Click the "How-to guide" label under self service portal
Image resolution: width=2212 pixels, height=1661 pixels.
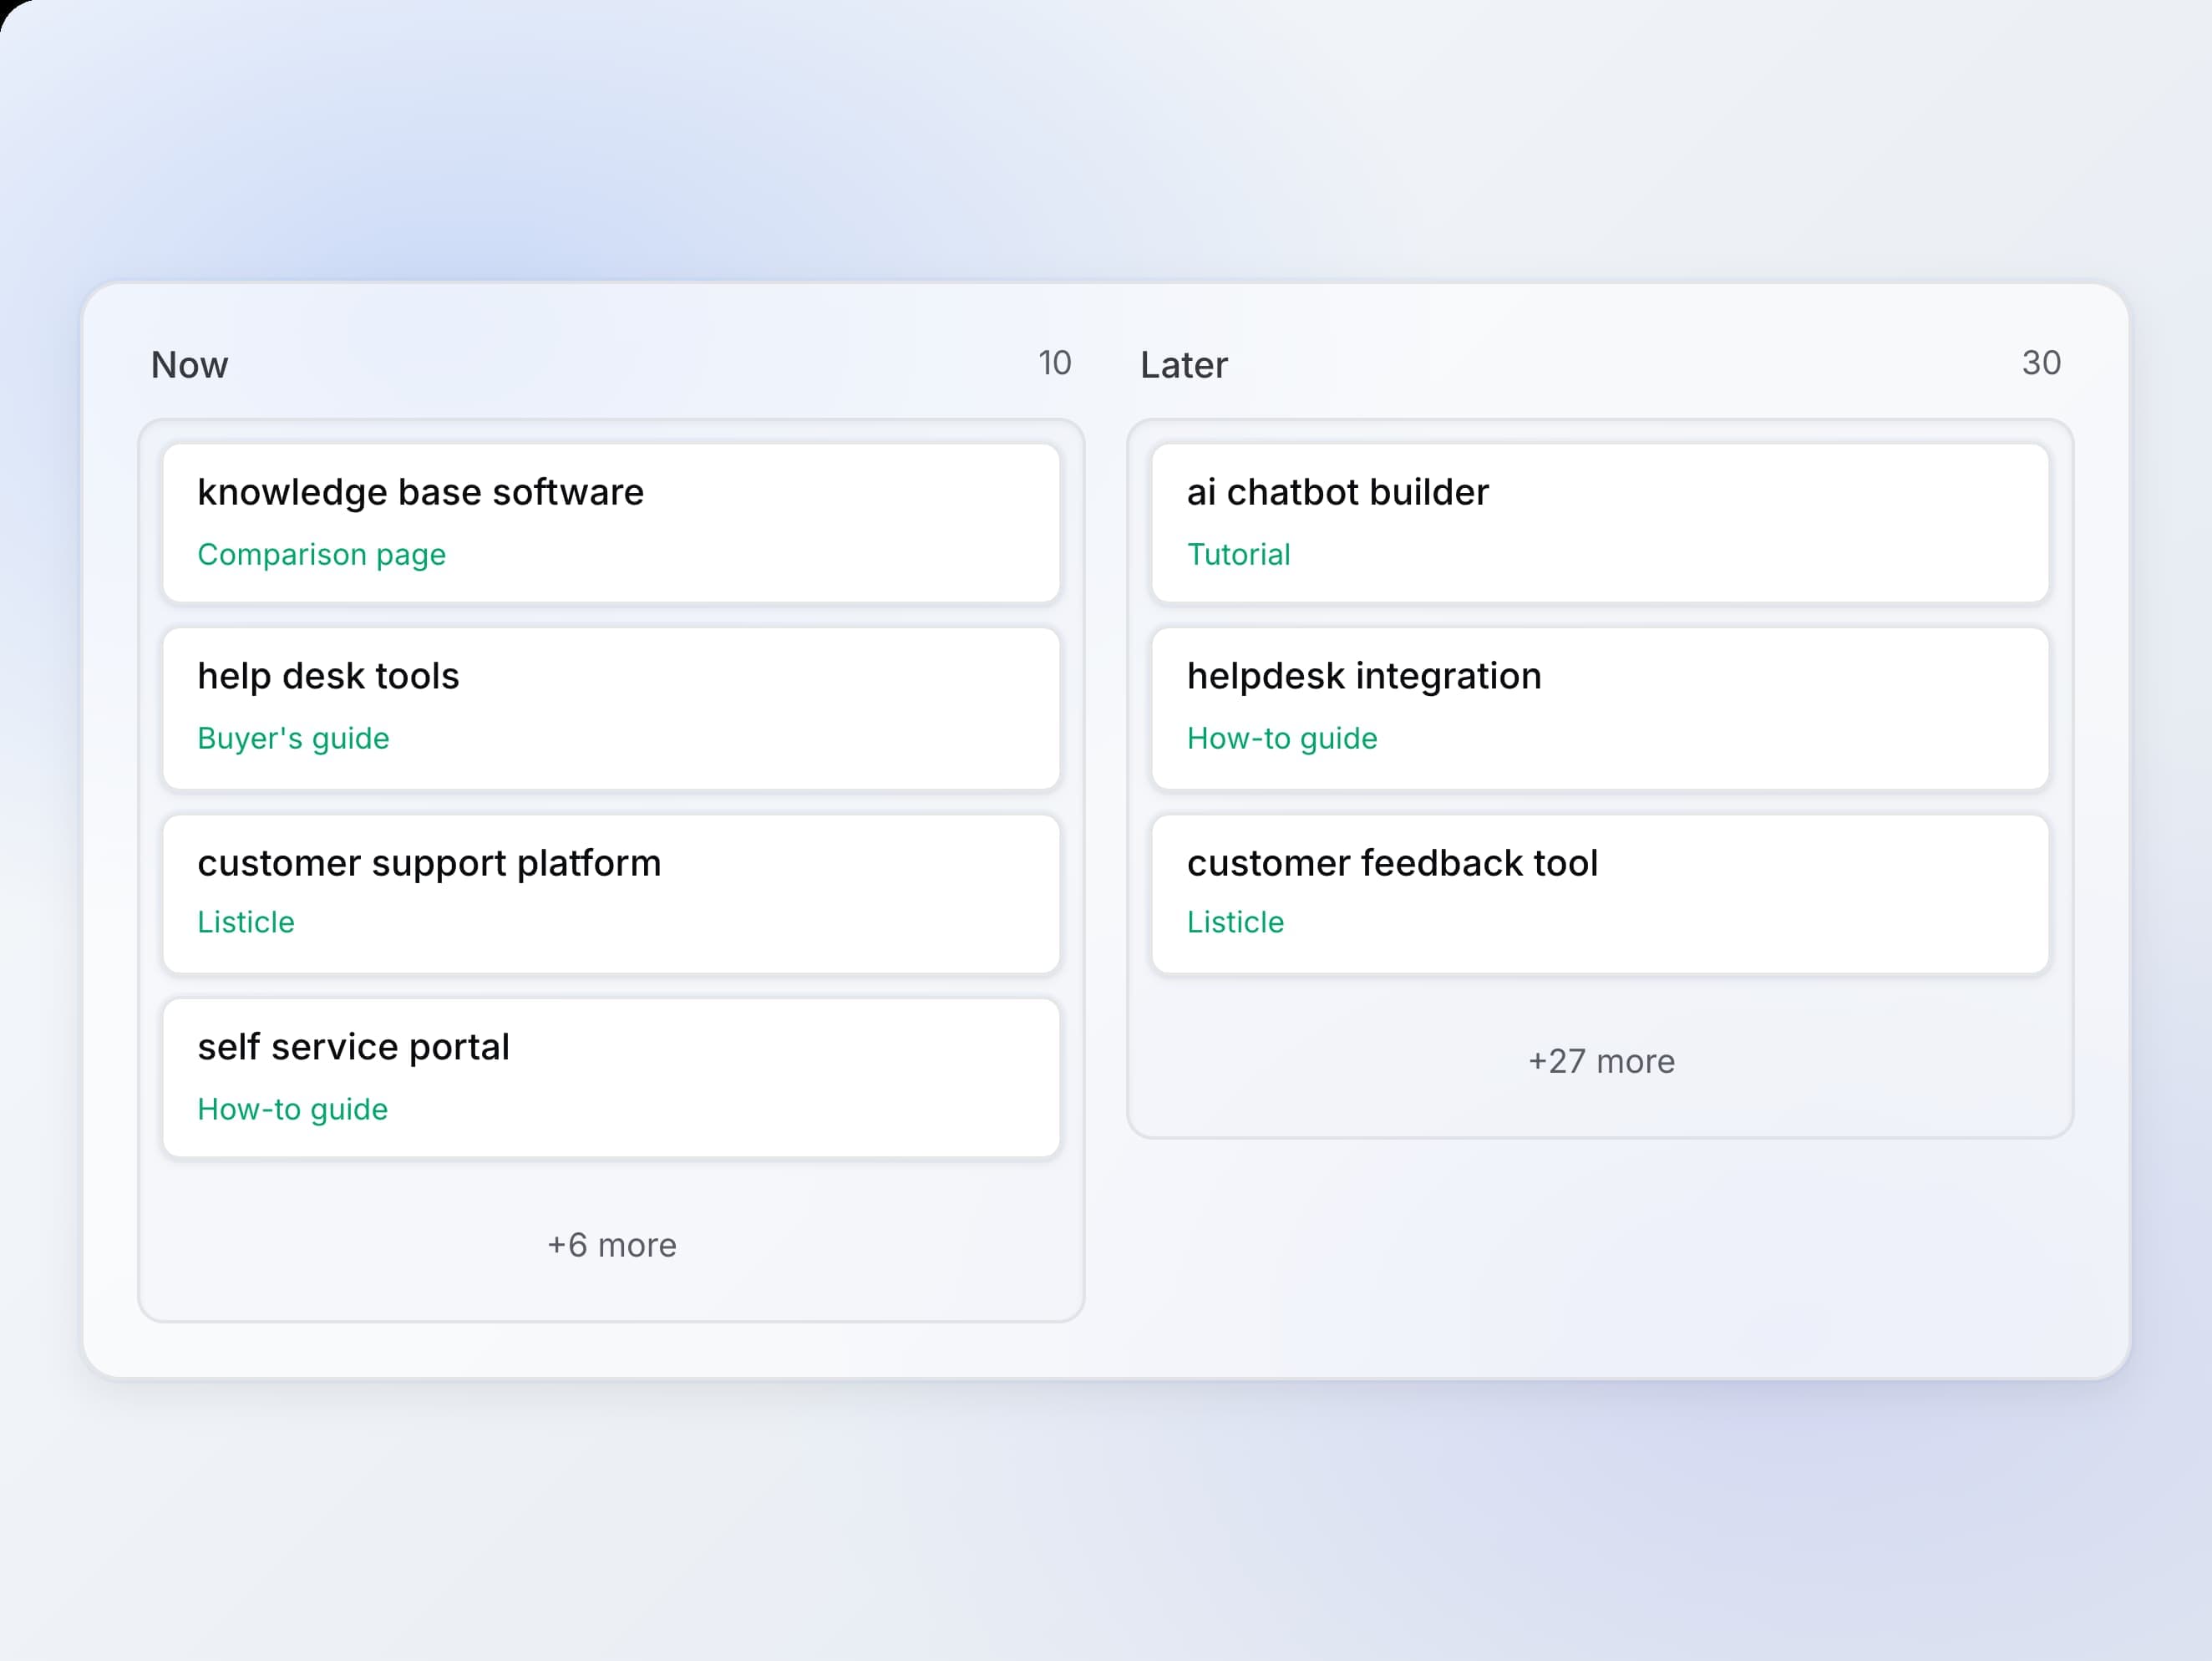293,1109
